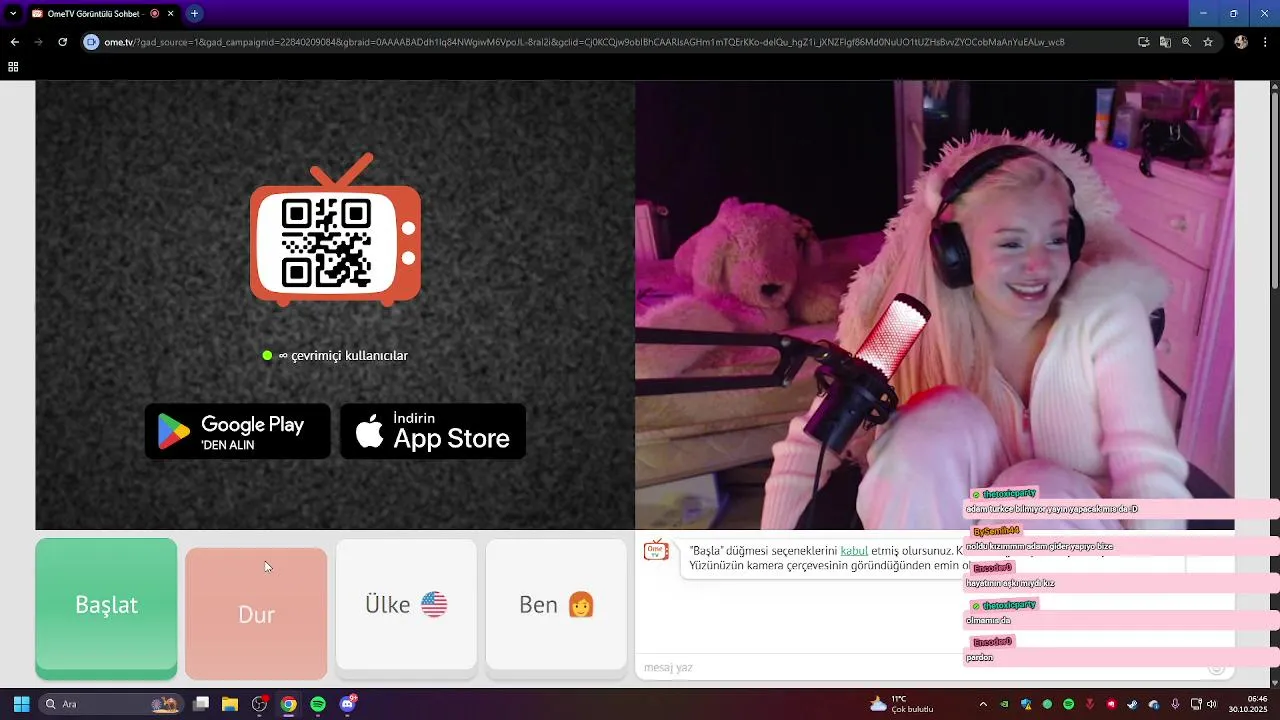Open the Ülke country selector
Screen dimensions: 1280x720
[x=406, y=605]
